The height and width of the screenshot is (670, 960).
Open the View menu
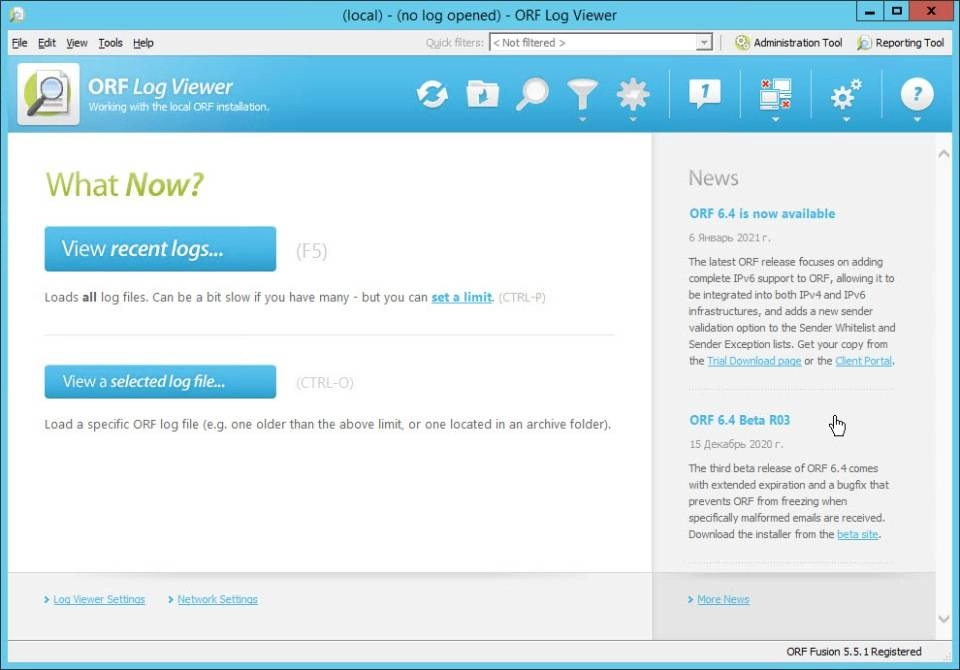tap(77, 43)
